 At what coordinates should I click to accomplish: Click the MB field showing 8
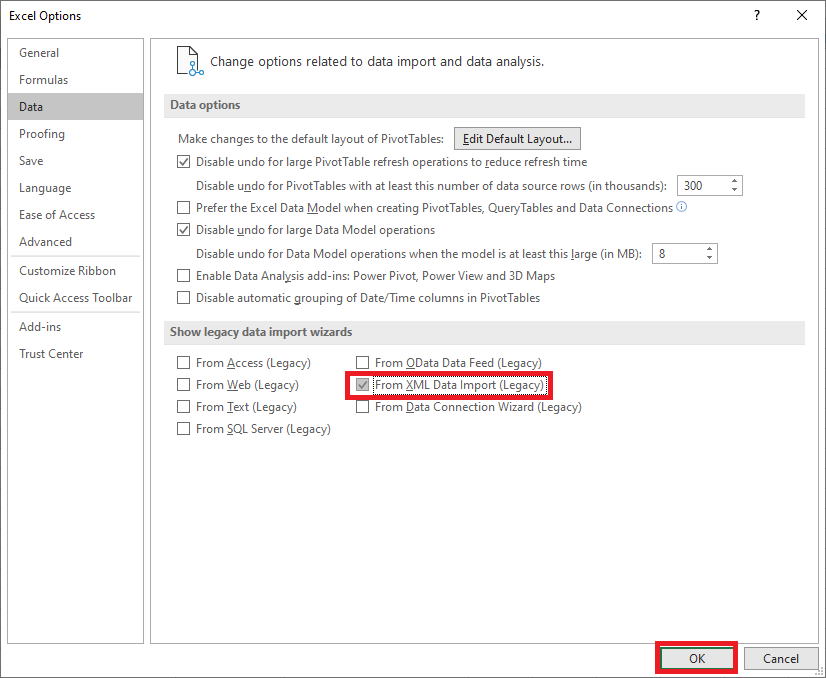[x=678, y=253]
